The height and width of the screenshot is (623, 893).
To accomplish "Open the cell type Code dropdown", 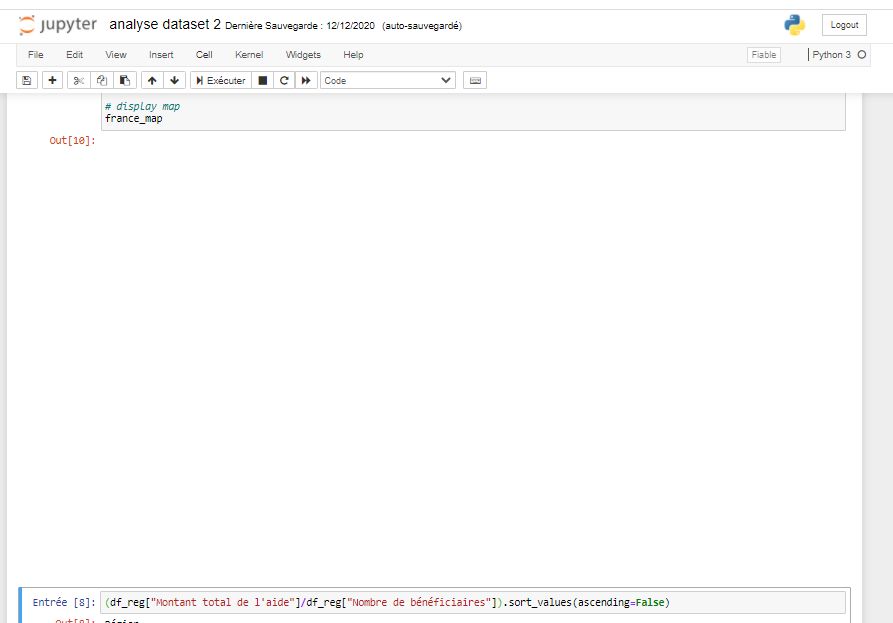I will click(x=388, y=80).
